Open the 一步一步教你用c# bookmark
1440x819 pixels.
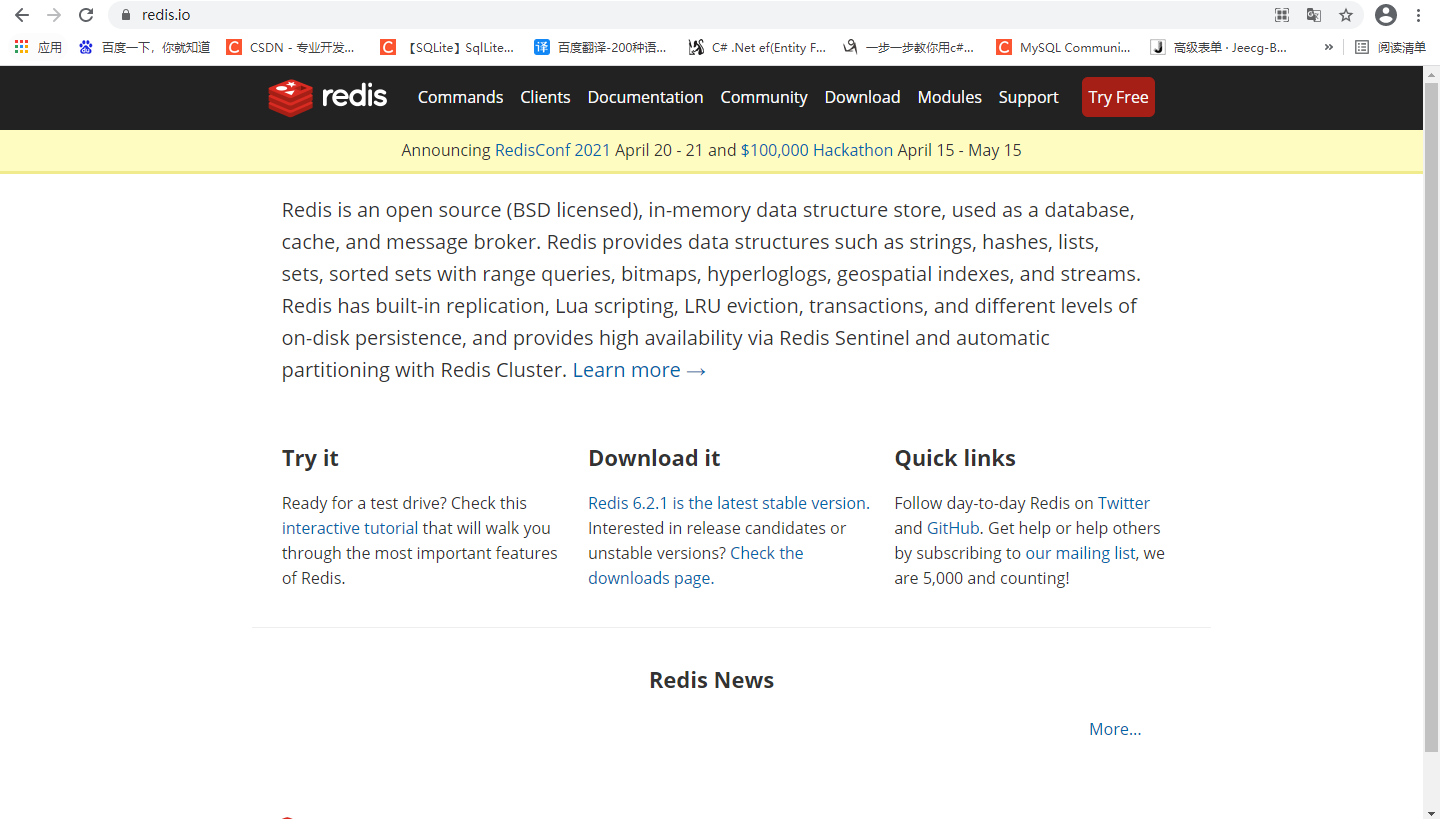coord(908,47)
